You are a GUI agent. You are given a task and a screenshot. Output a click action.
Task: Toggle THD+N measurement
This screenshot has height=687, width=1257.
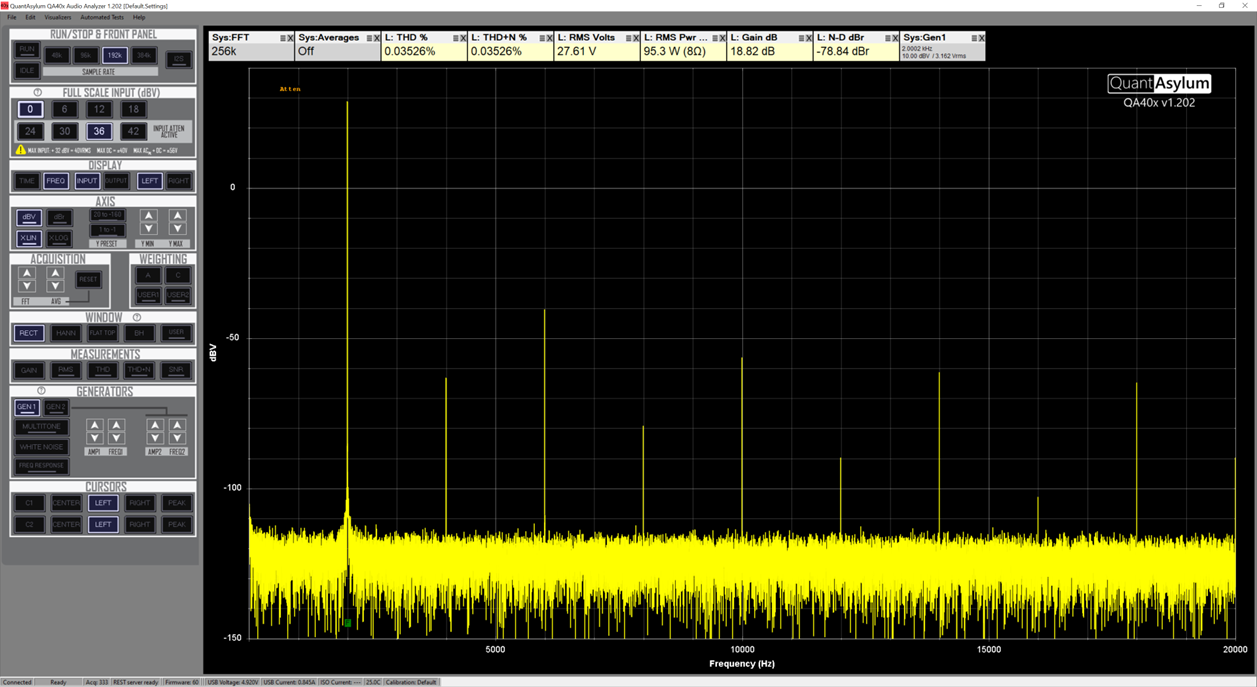pos(139,370)
